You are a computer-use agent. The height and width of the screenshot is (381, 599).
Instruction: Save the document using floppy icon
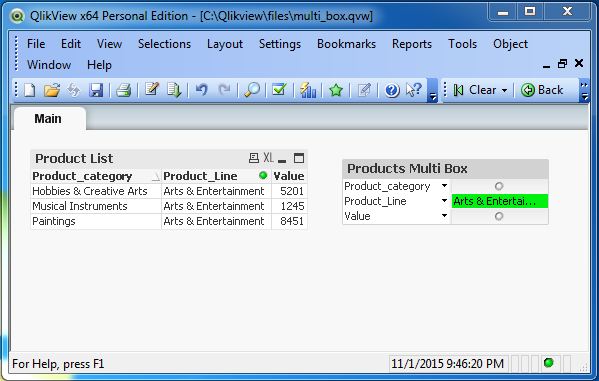click(96, 90)
